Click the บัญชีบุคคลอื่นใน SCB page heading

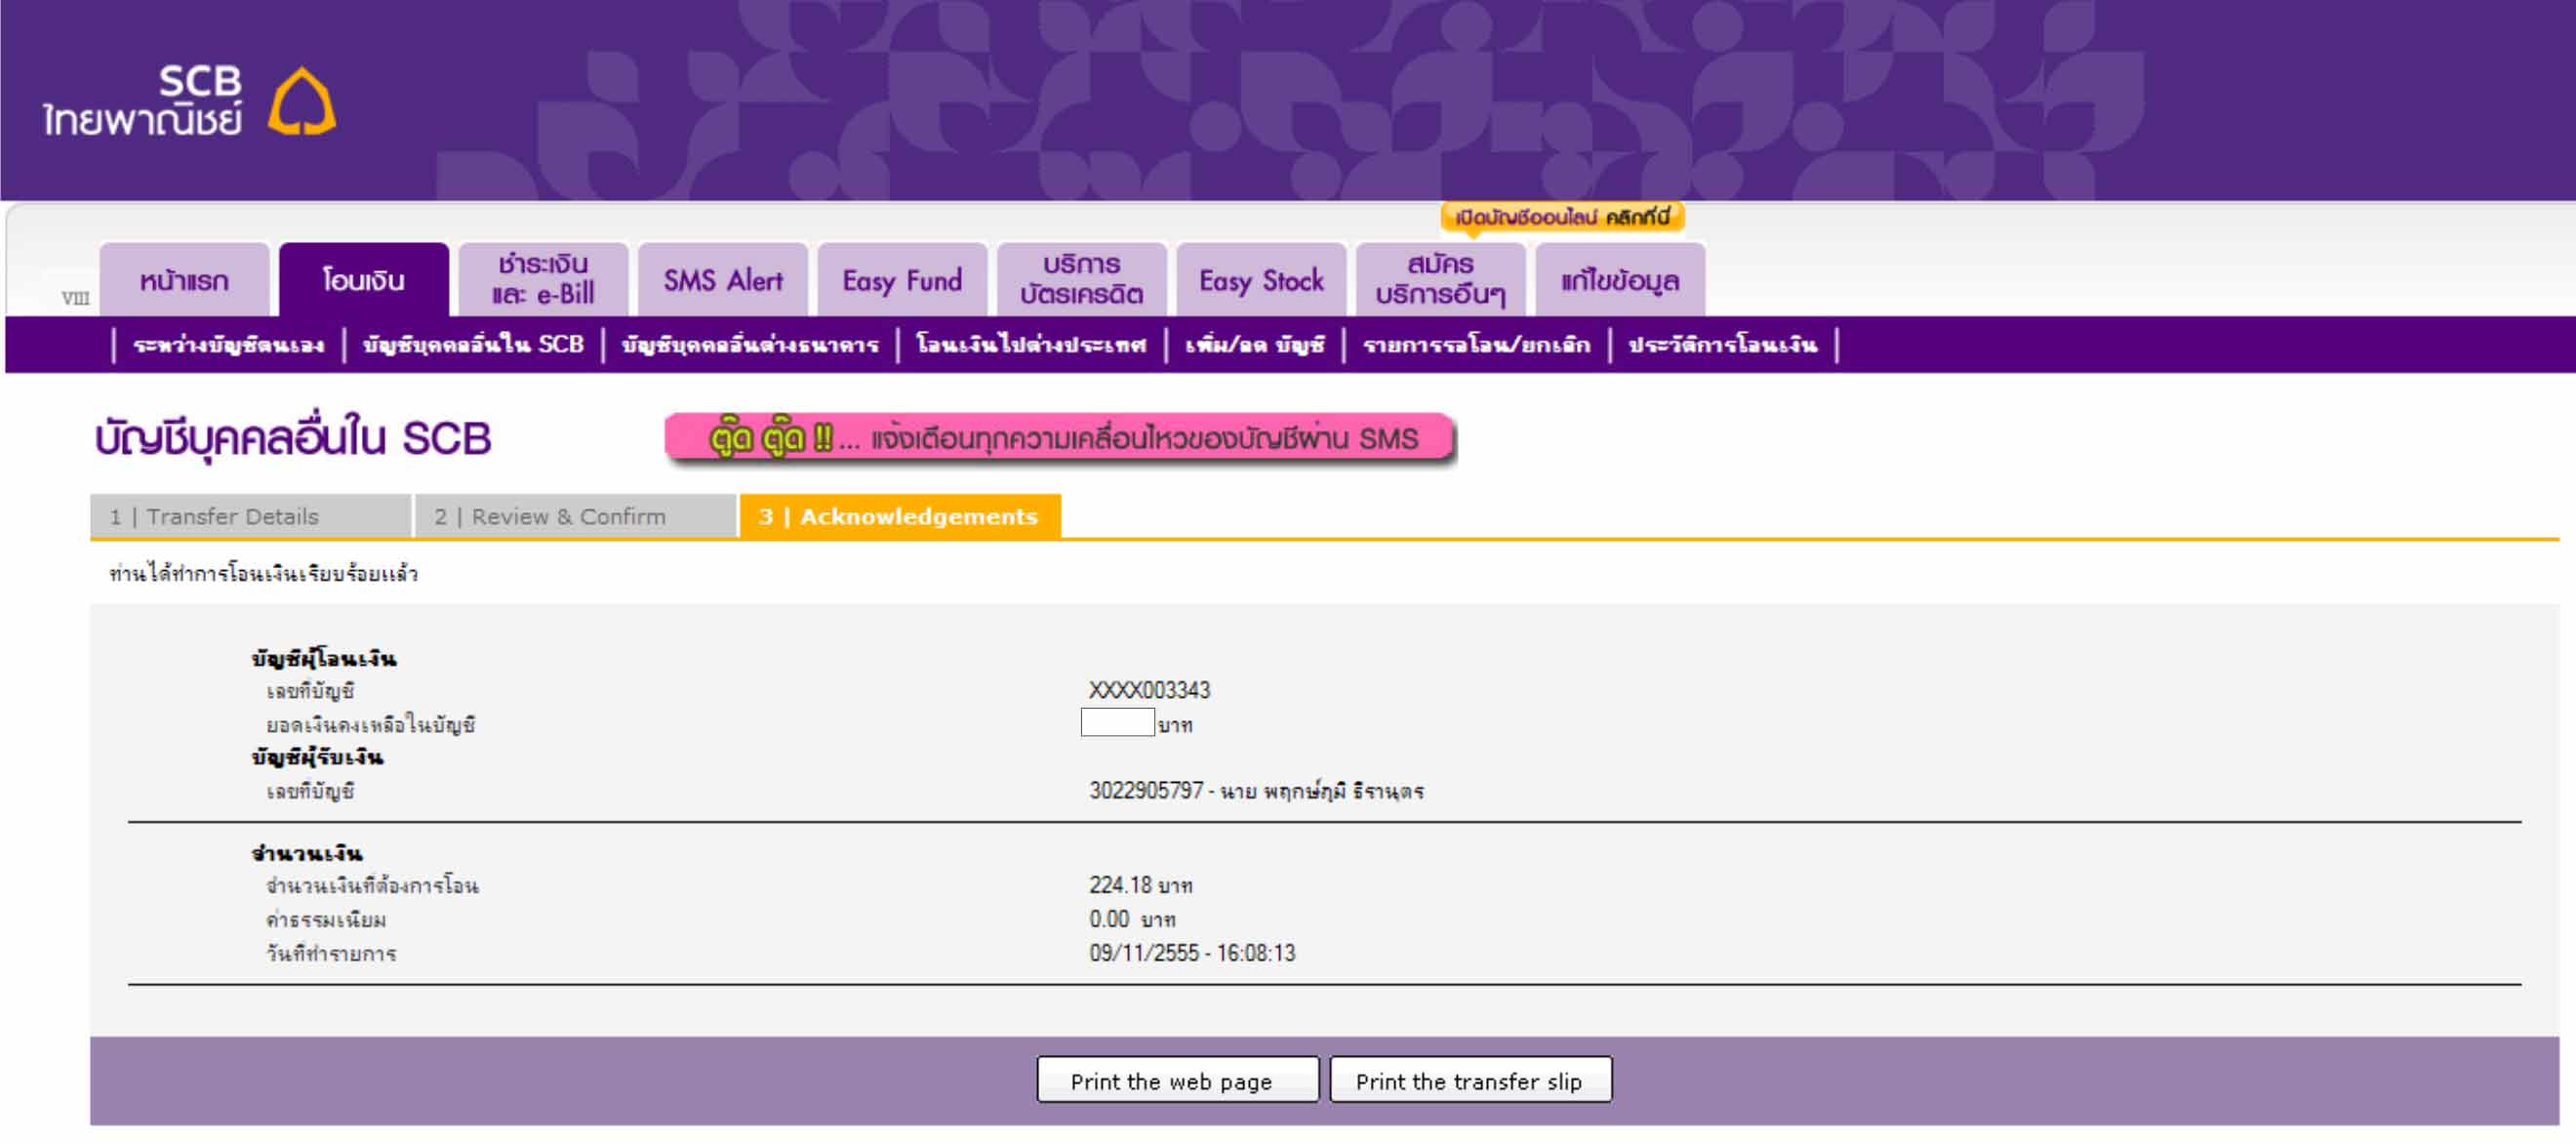point(293,439)
